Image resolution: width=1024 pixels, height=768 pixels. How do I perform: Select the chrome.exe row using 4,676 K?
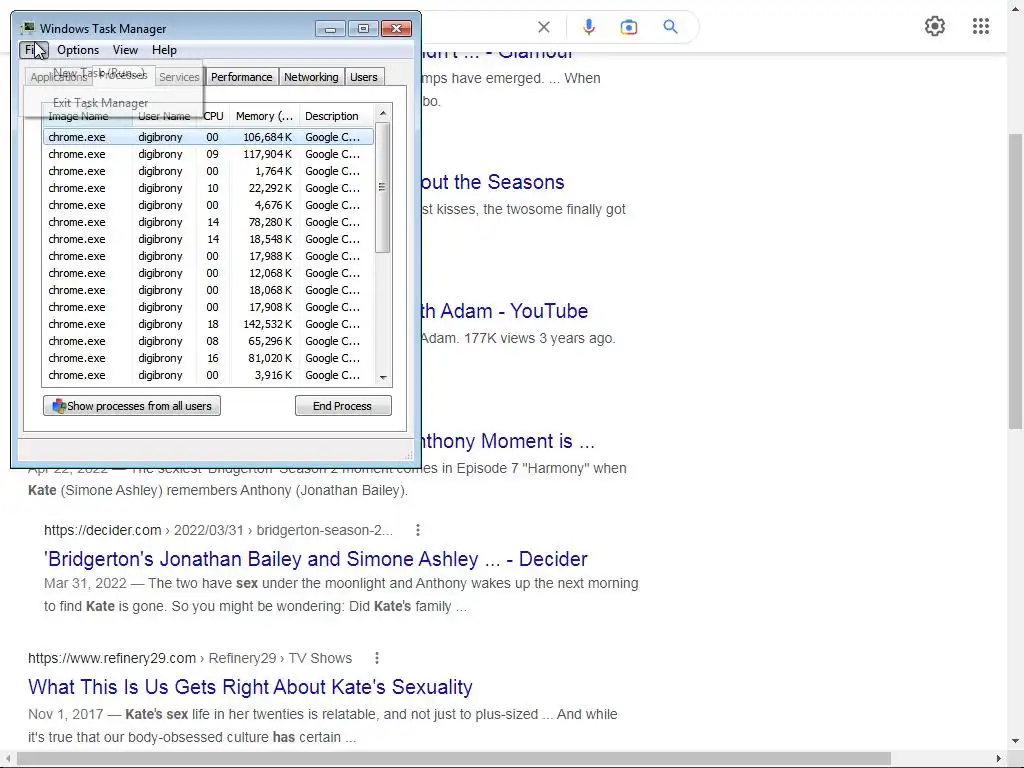(208, 205)
